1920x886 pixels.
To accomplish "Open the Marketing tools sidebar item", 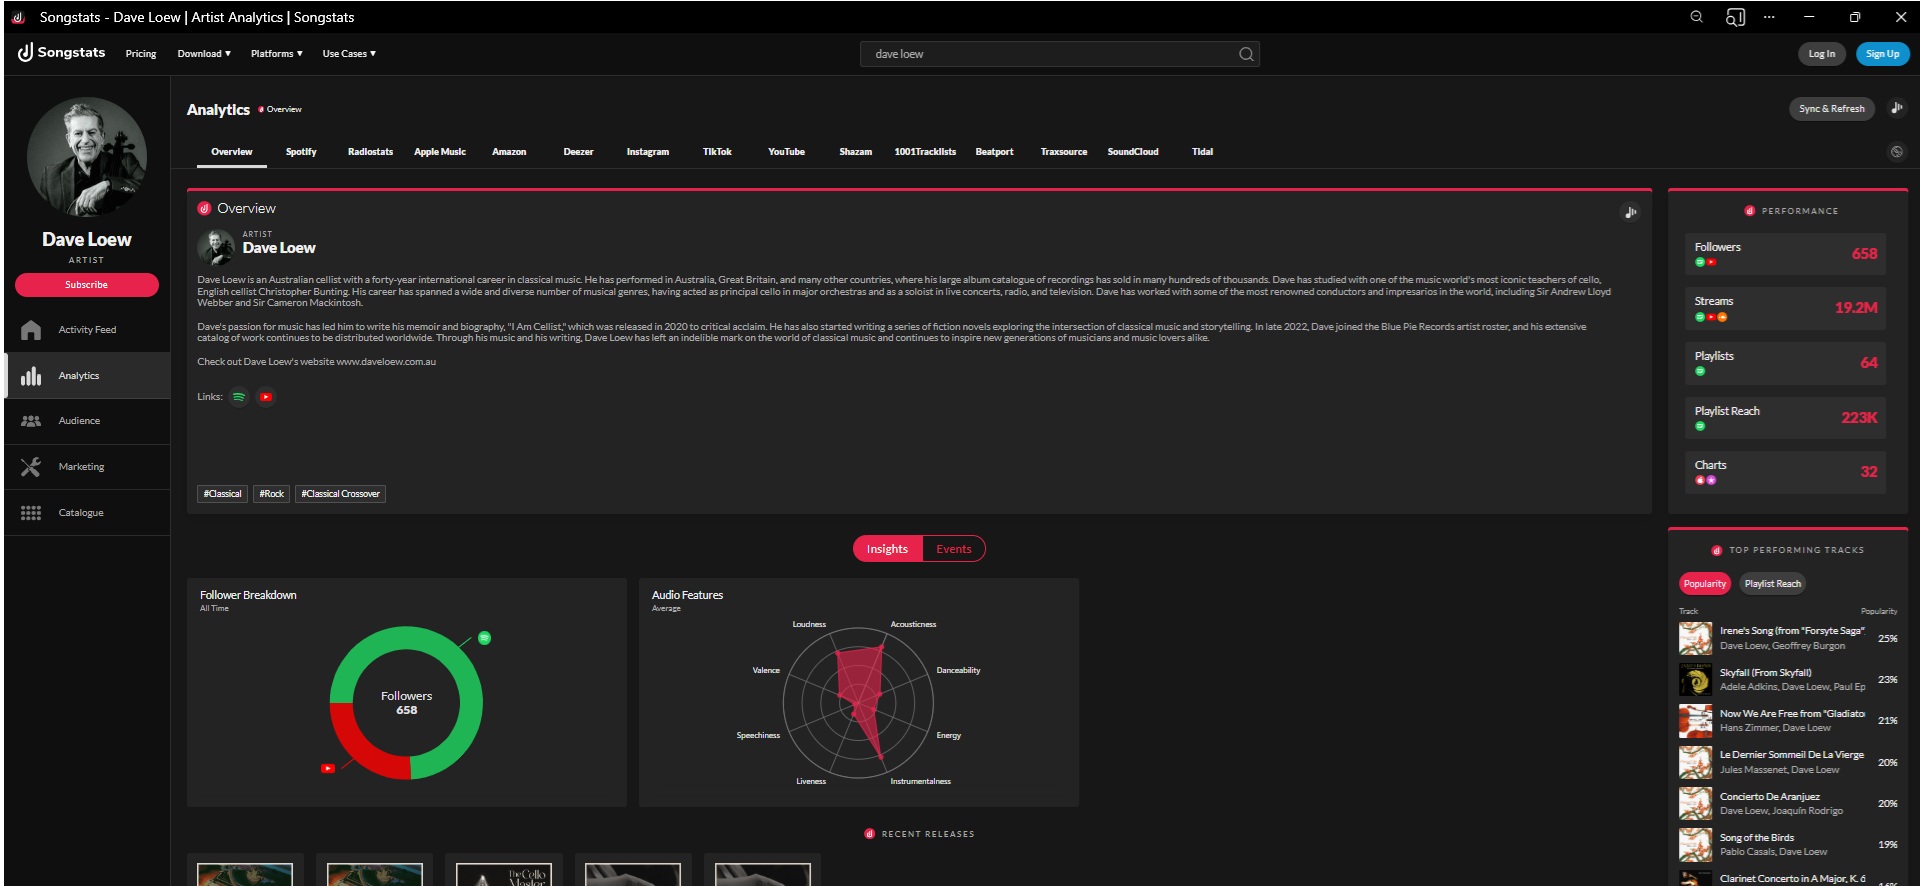I will (x=87, y=467).
